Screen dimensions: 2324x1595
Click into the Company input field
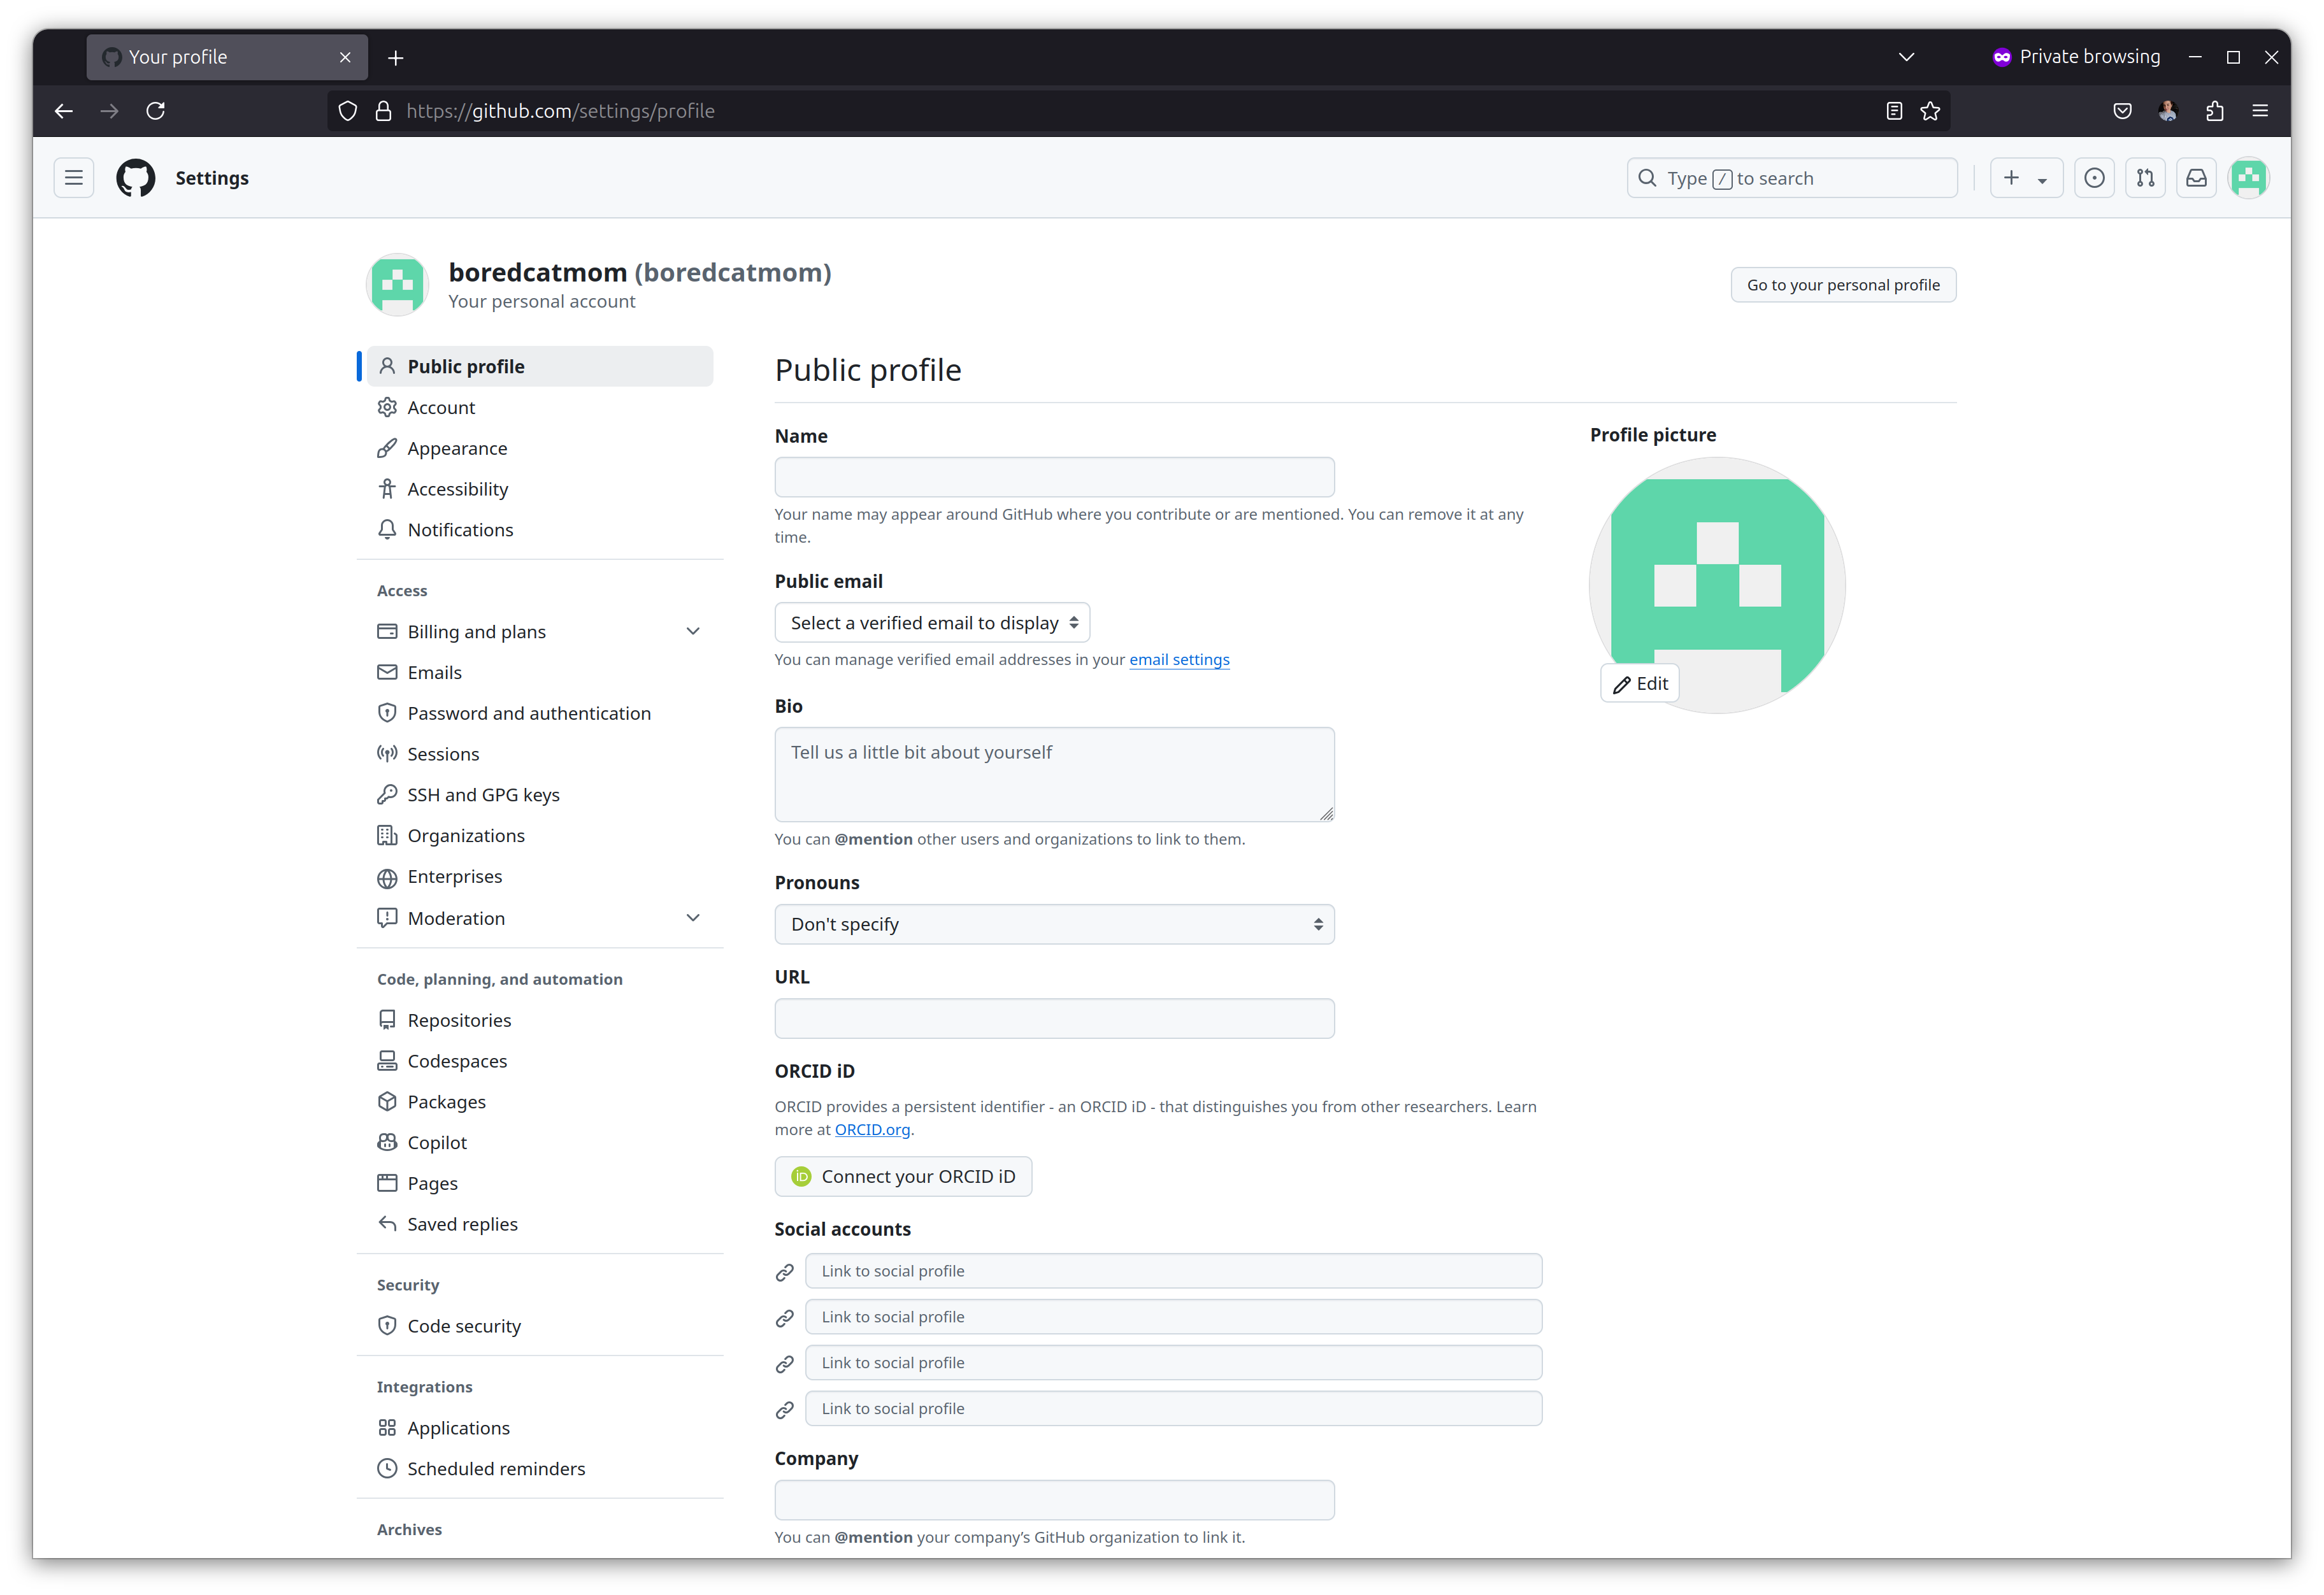tap(1054, 1500)
